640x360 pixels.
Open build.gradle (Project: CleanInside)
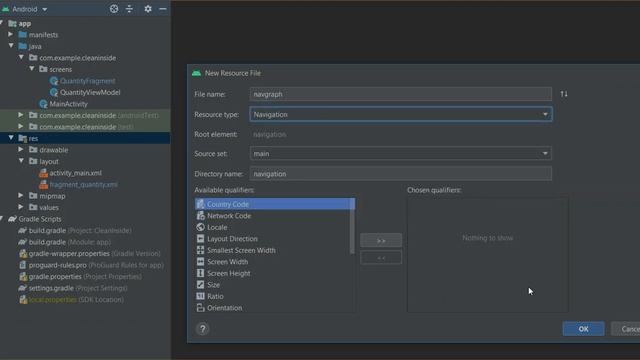click(80, 231)
